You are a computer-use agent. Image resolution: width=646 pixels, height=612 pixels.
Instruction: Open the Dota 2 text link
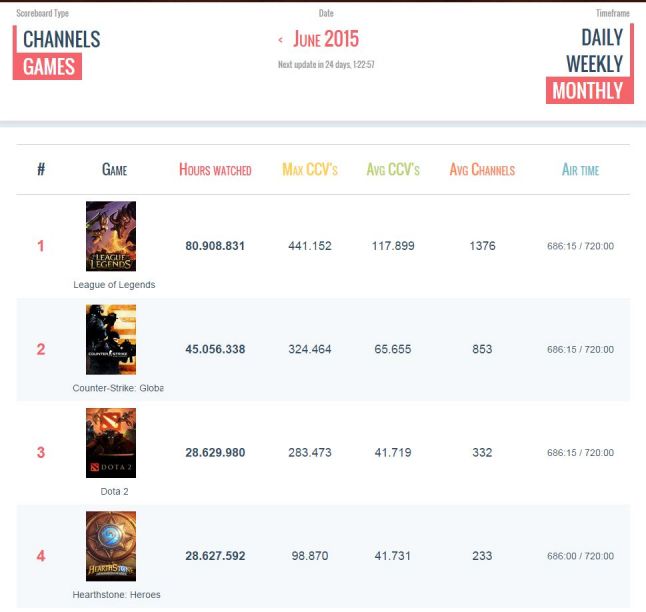pyautogui.click(x=113, y=492)
